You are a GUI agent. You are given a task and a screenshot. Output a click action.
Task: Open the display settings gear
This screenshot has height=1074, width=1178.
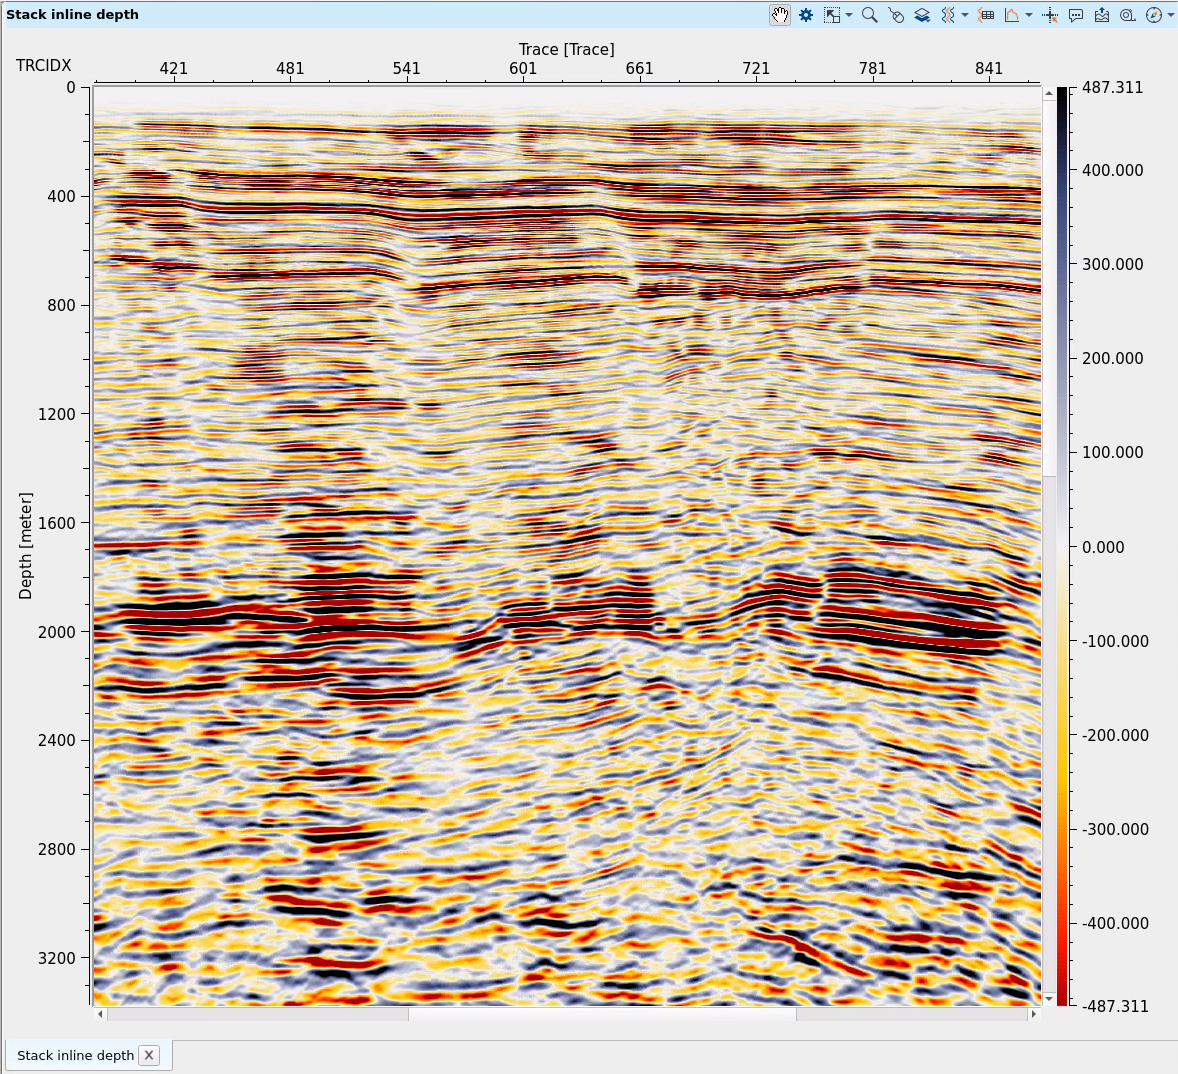click(x=805, y=15)
